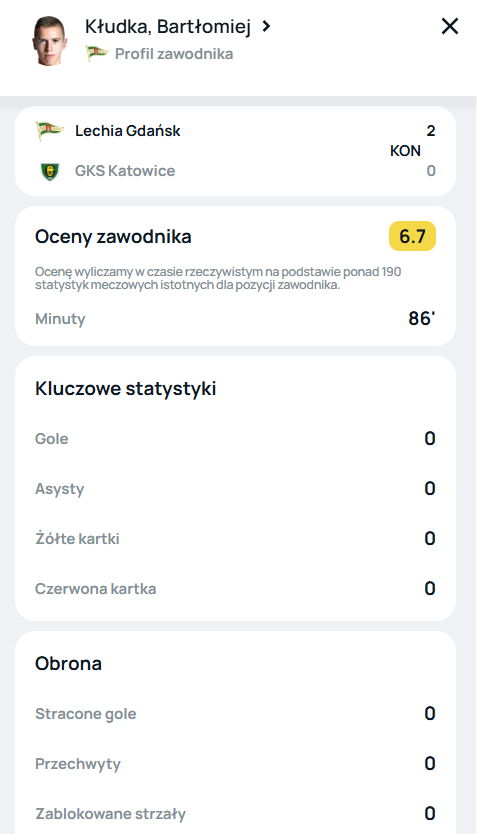Click the GKS Katowice club crest
Image resolution: width=477 pixels, height=834 pixels.
[x=49, y=171]
